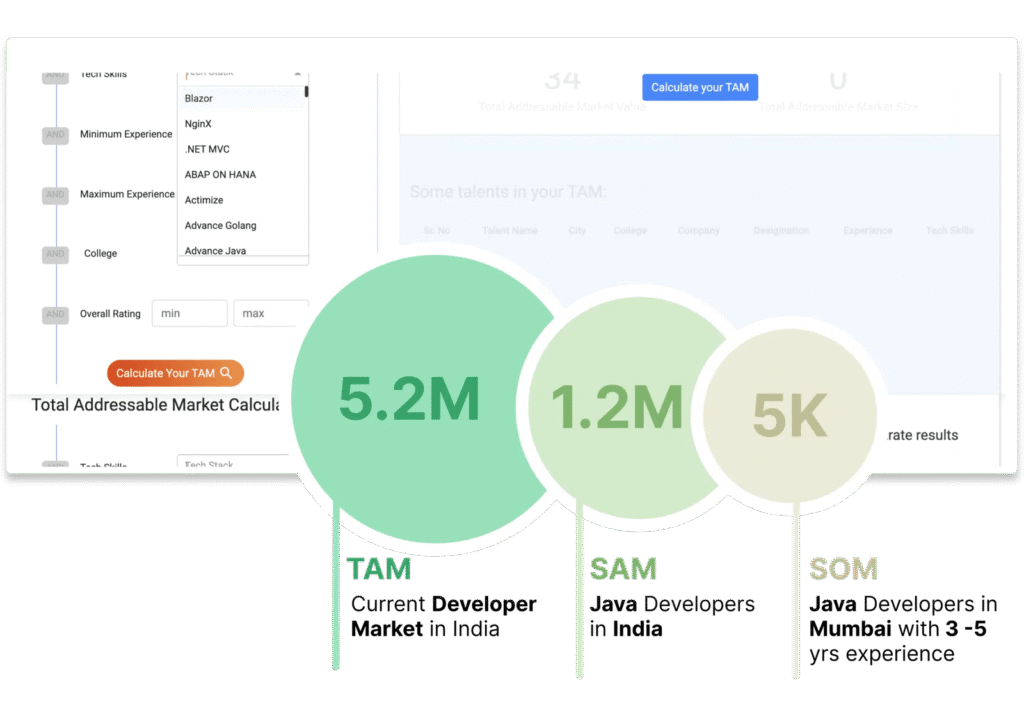Select ABAP ON HANA from the list
Screen dimensions: 1024x715
point(220,175)
